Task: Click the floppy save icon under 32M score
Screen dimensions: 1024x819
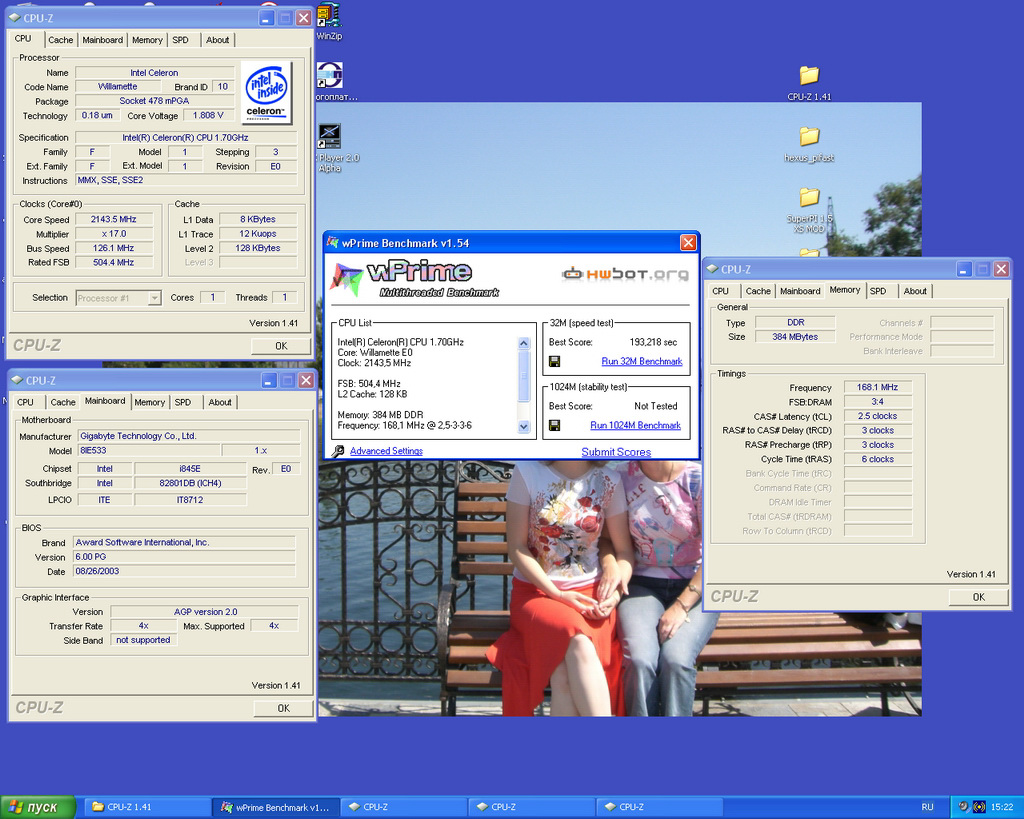Action: tap(554, 361)
